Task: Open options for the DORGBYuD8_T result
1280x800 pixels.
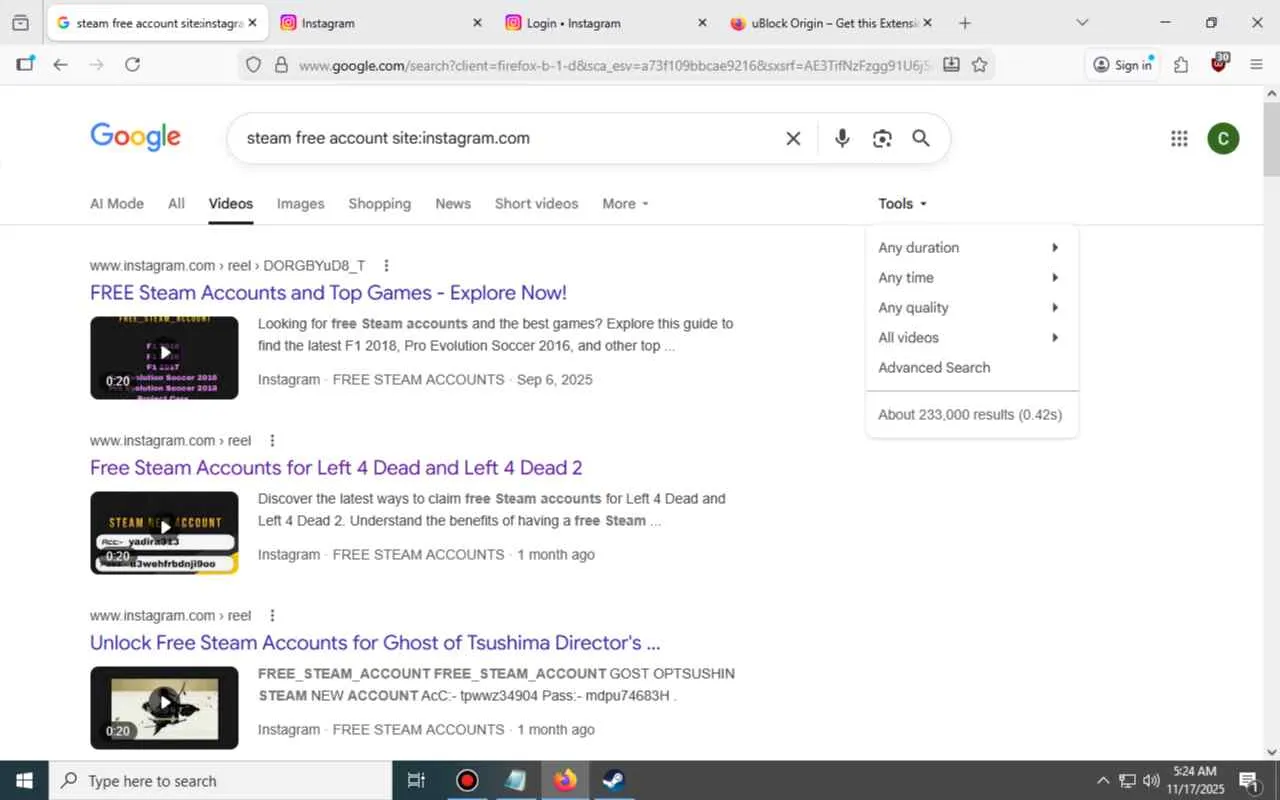Action: [x=386, y=266]
